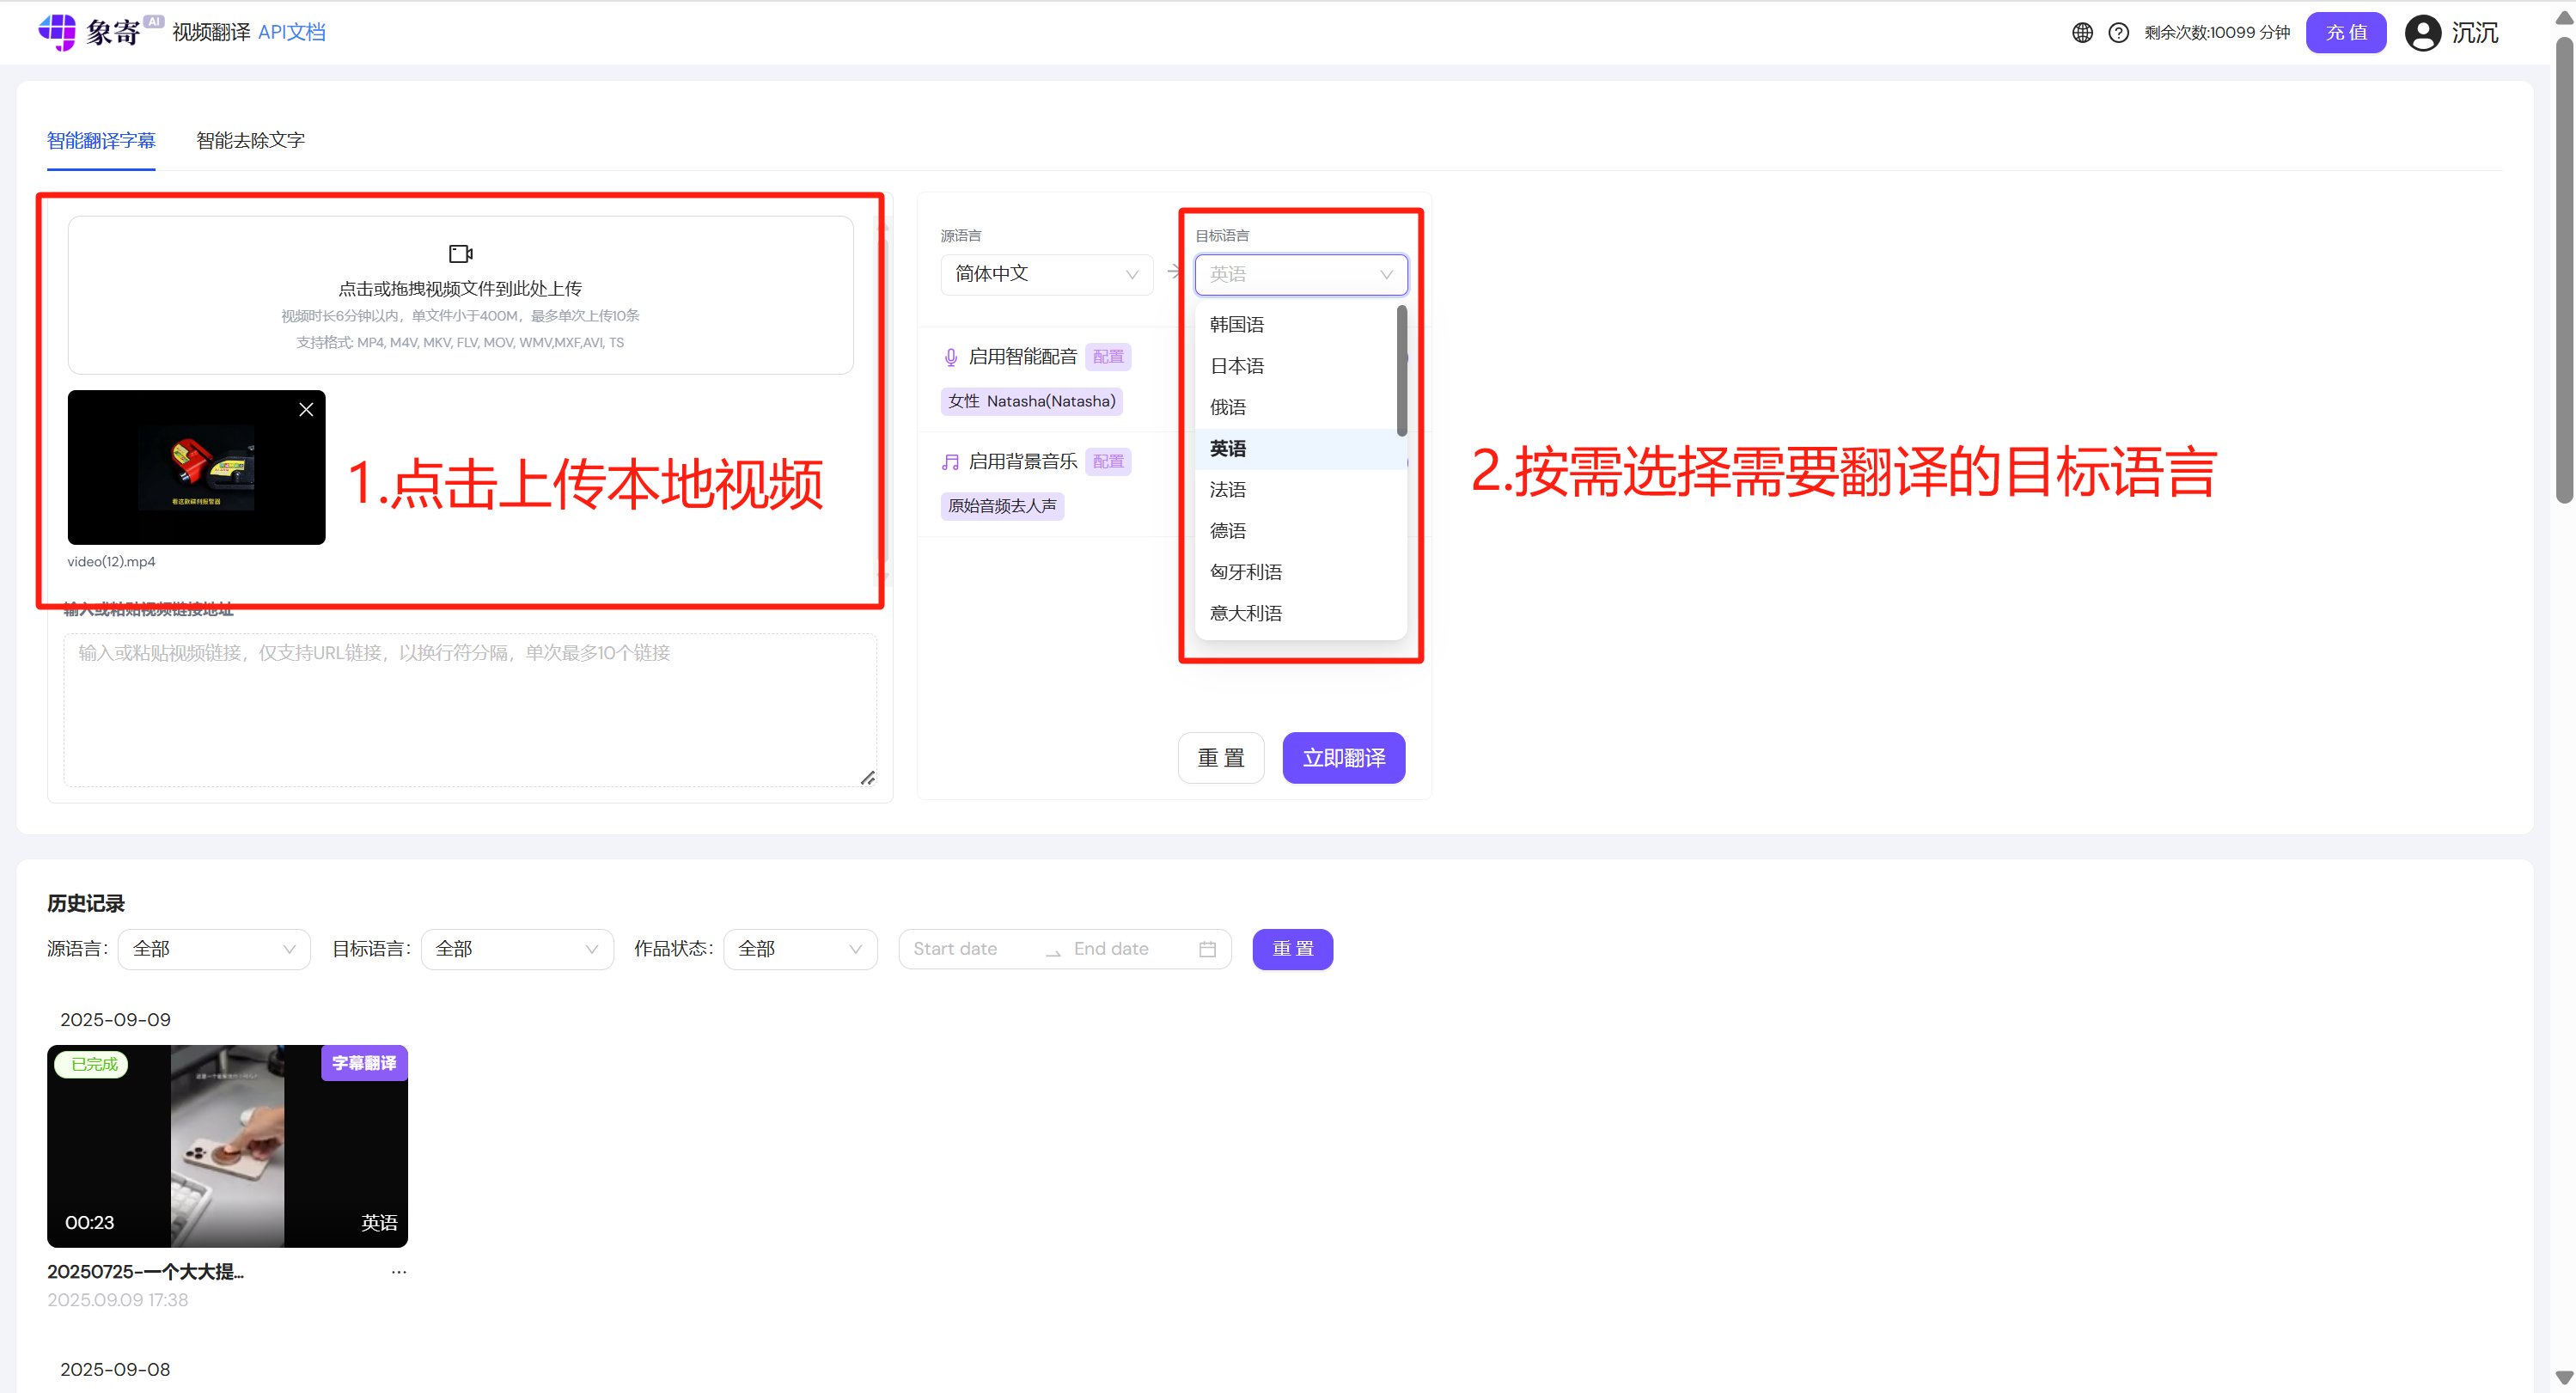Open the 作品状态 filter dropdown

[x=800, y=948]
